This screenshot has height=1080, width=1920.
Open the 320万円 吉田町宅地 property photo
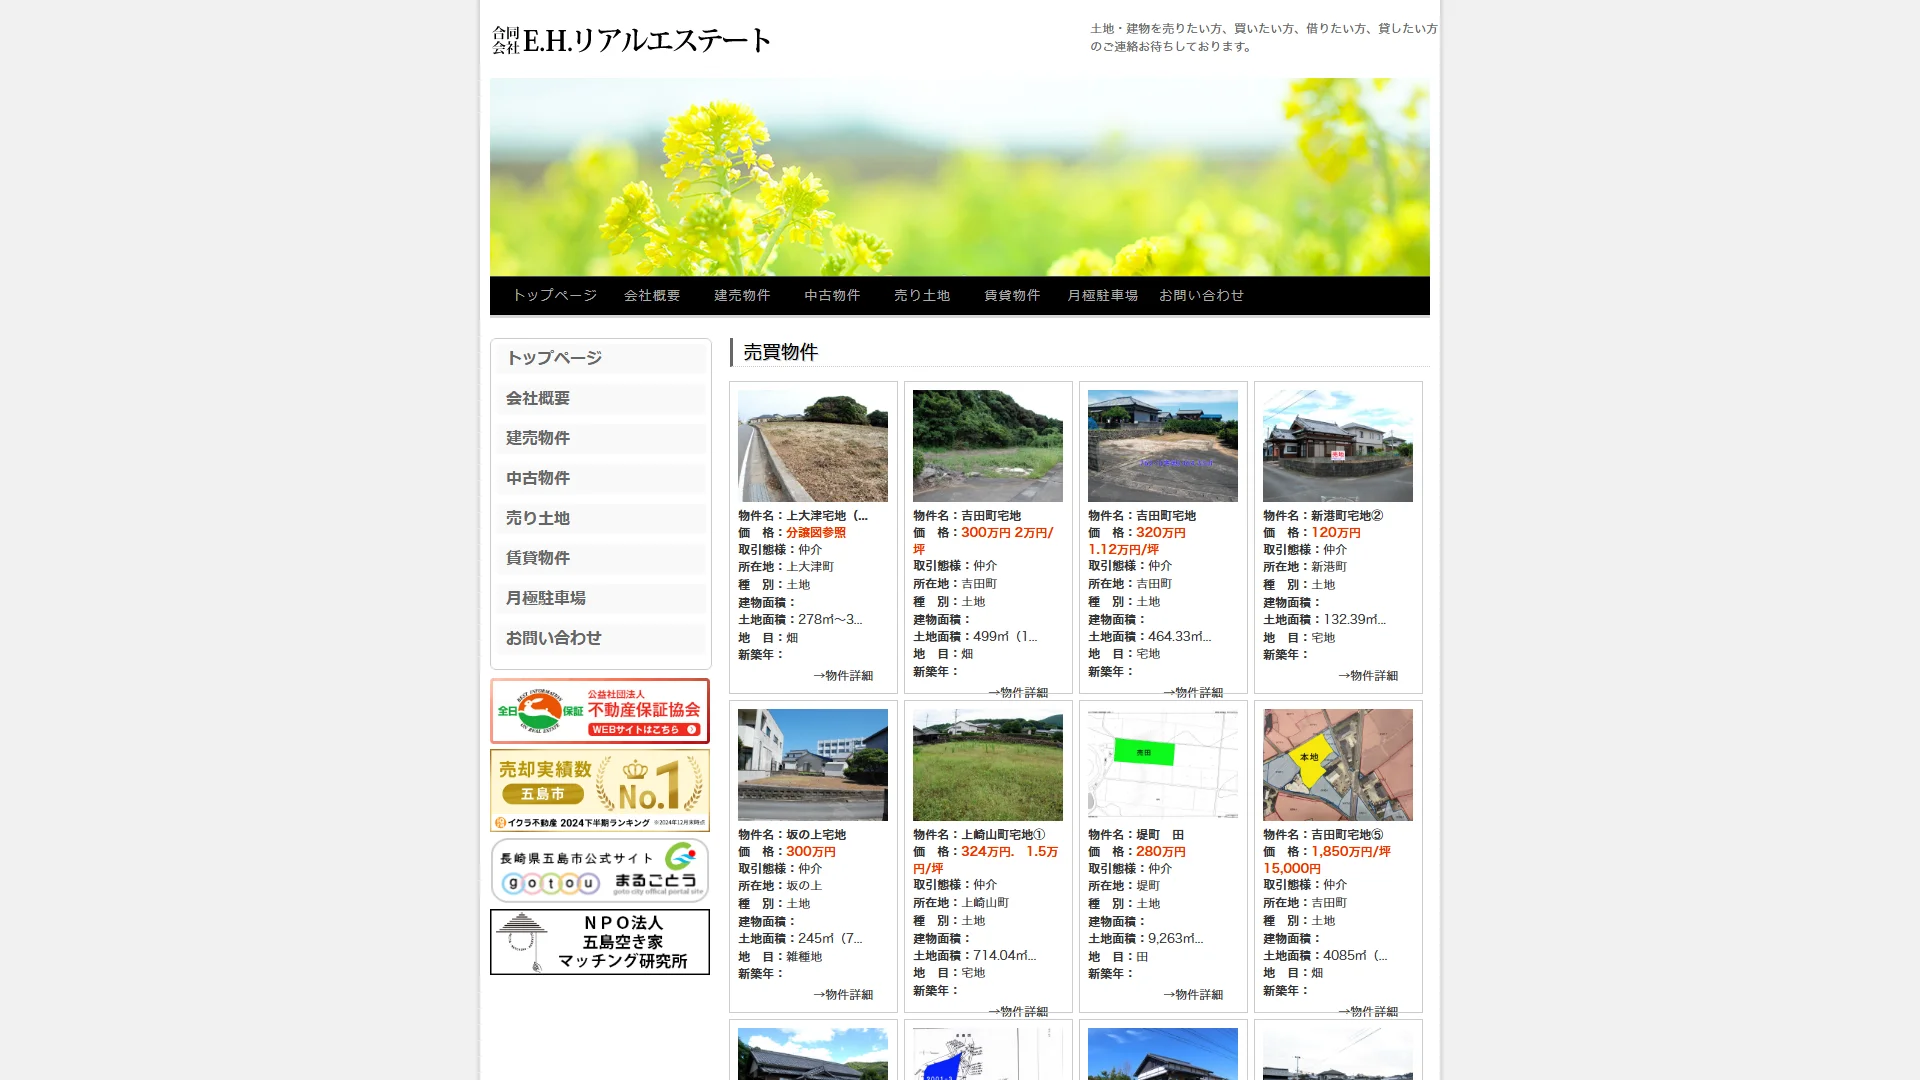point(1163,446)
